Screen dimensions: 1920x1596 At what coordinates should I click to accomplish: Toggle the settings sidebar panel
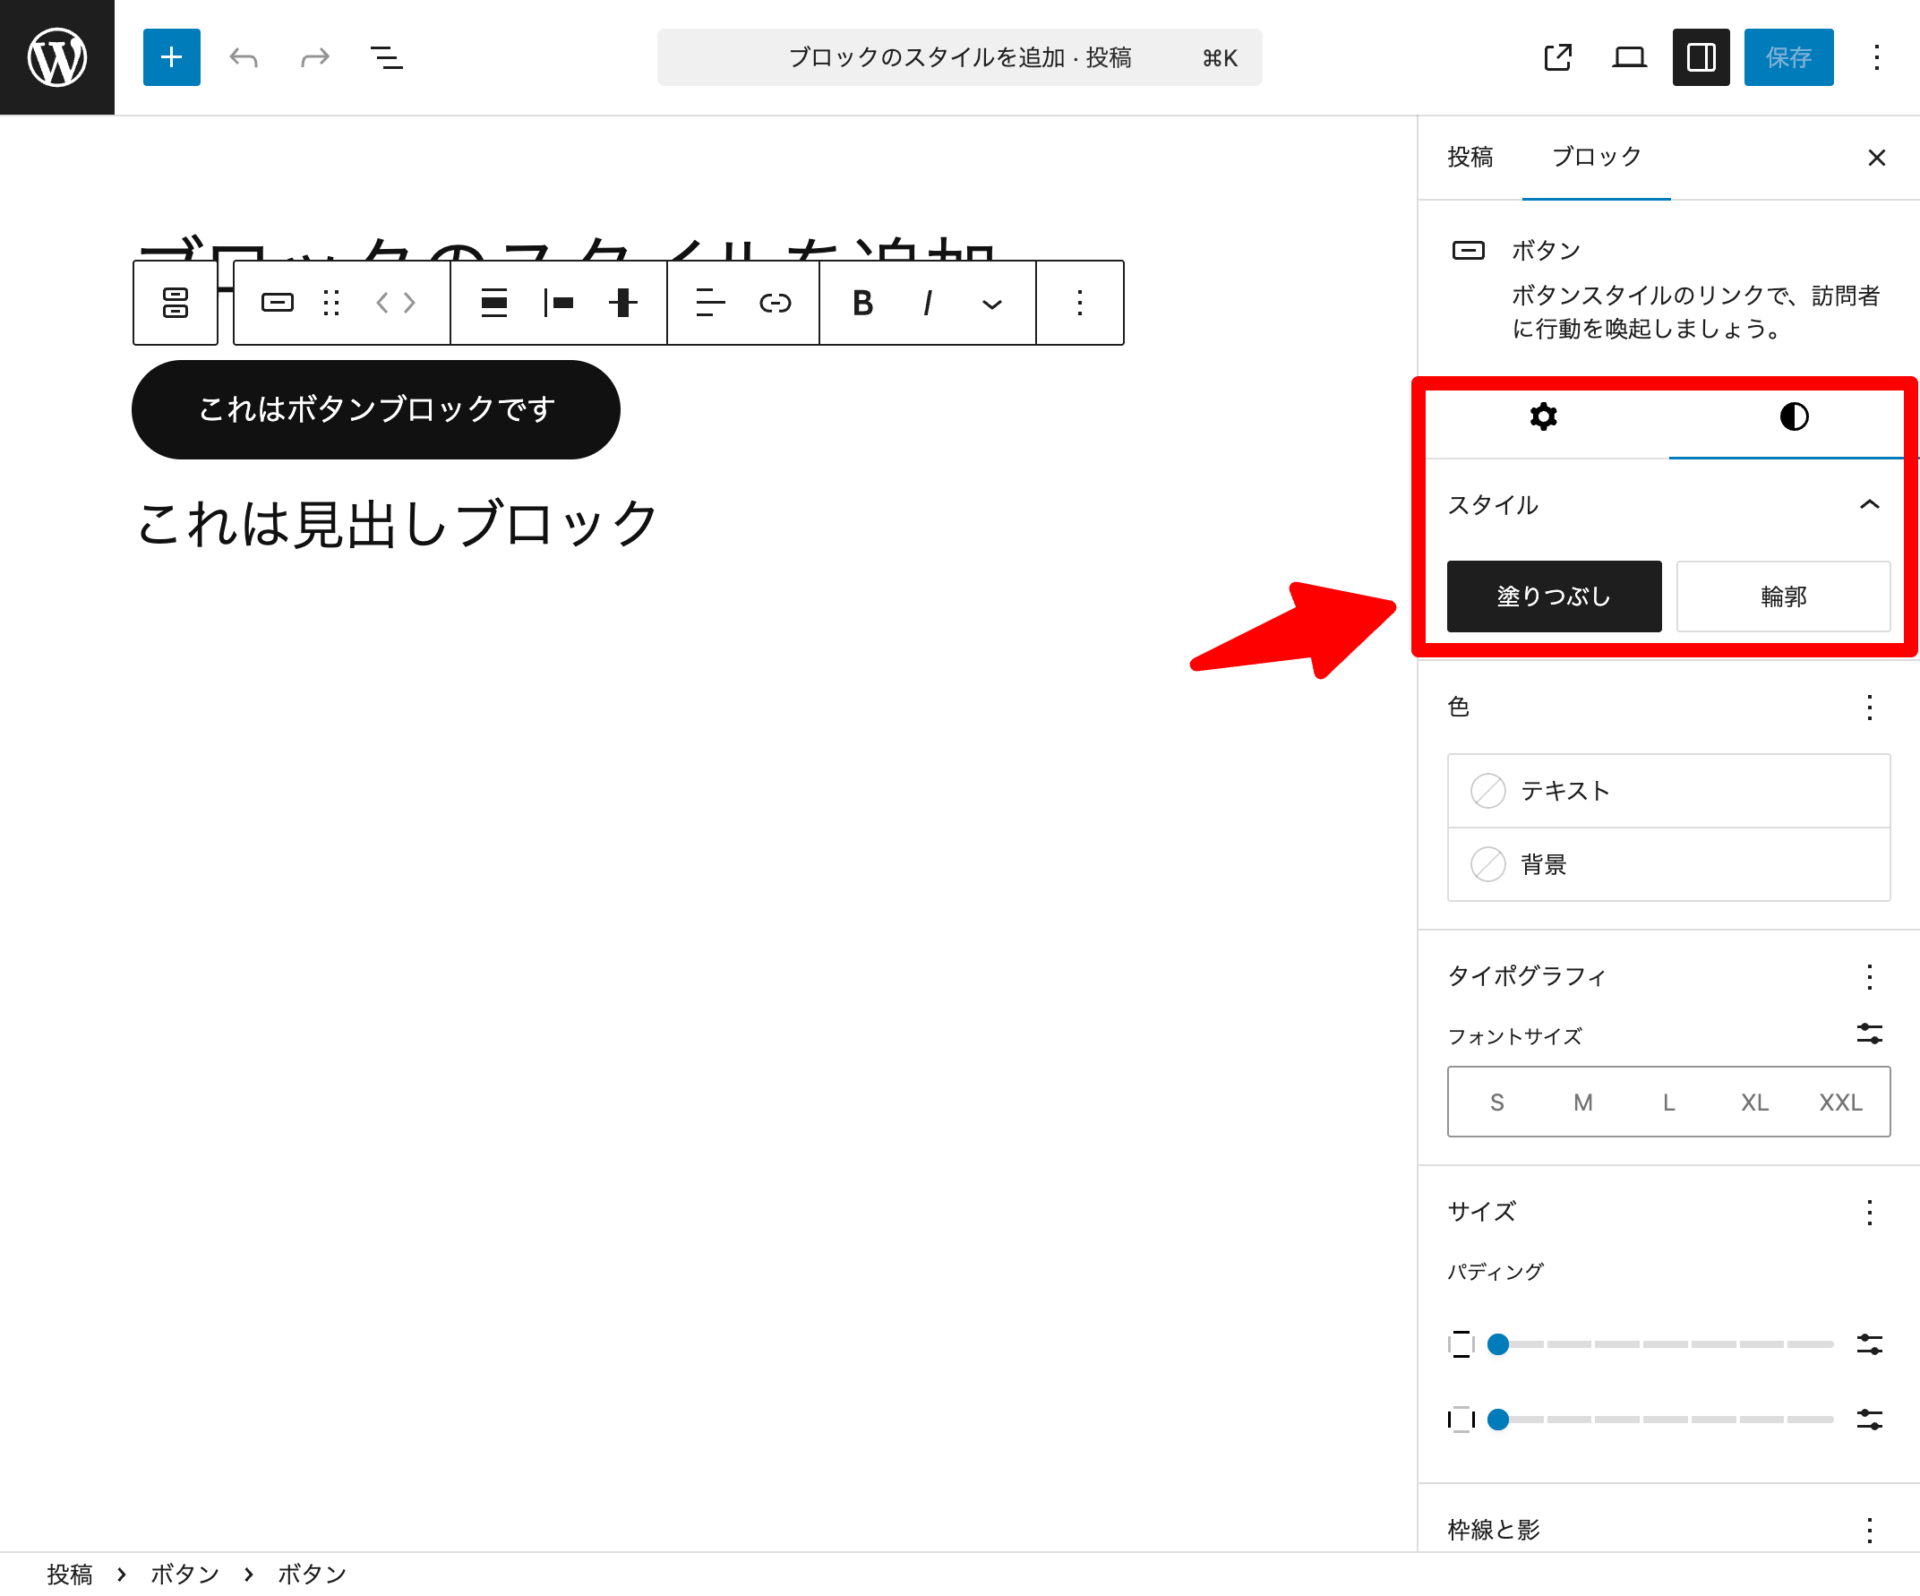click(x=1700, y=57)
